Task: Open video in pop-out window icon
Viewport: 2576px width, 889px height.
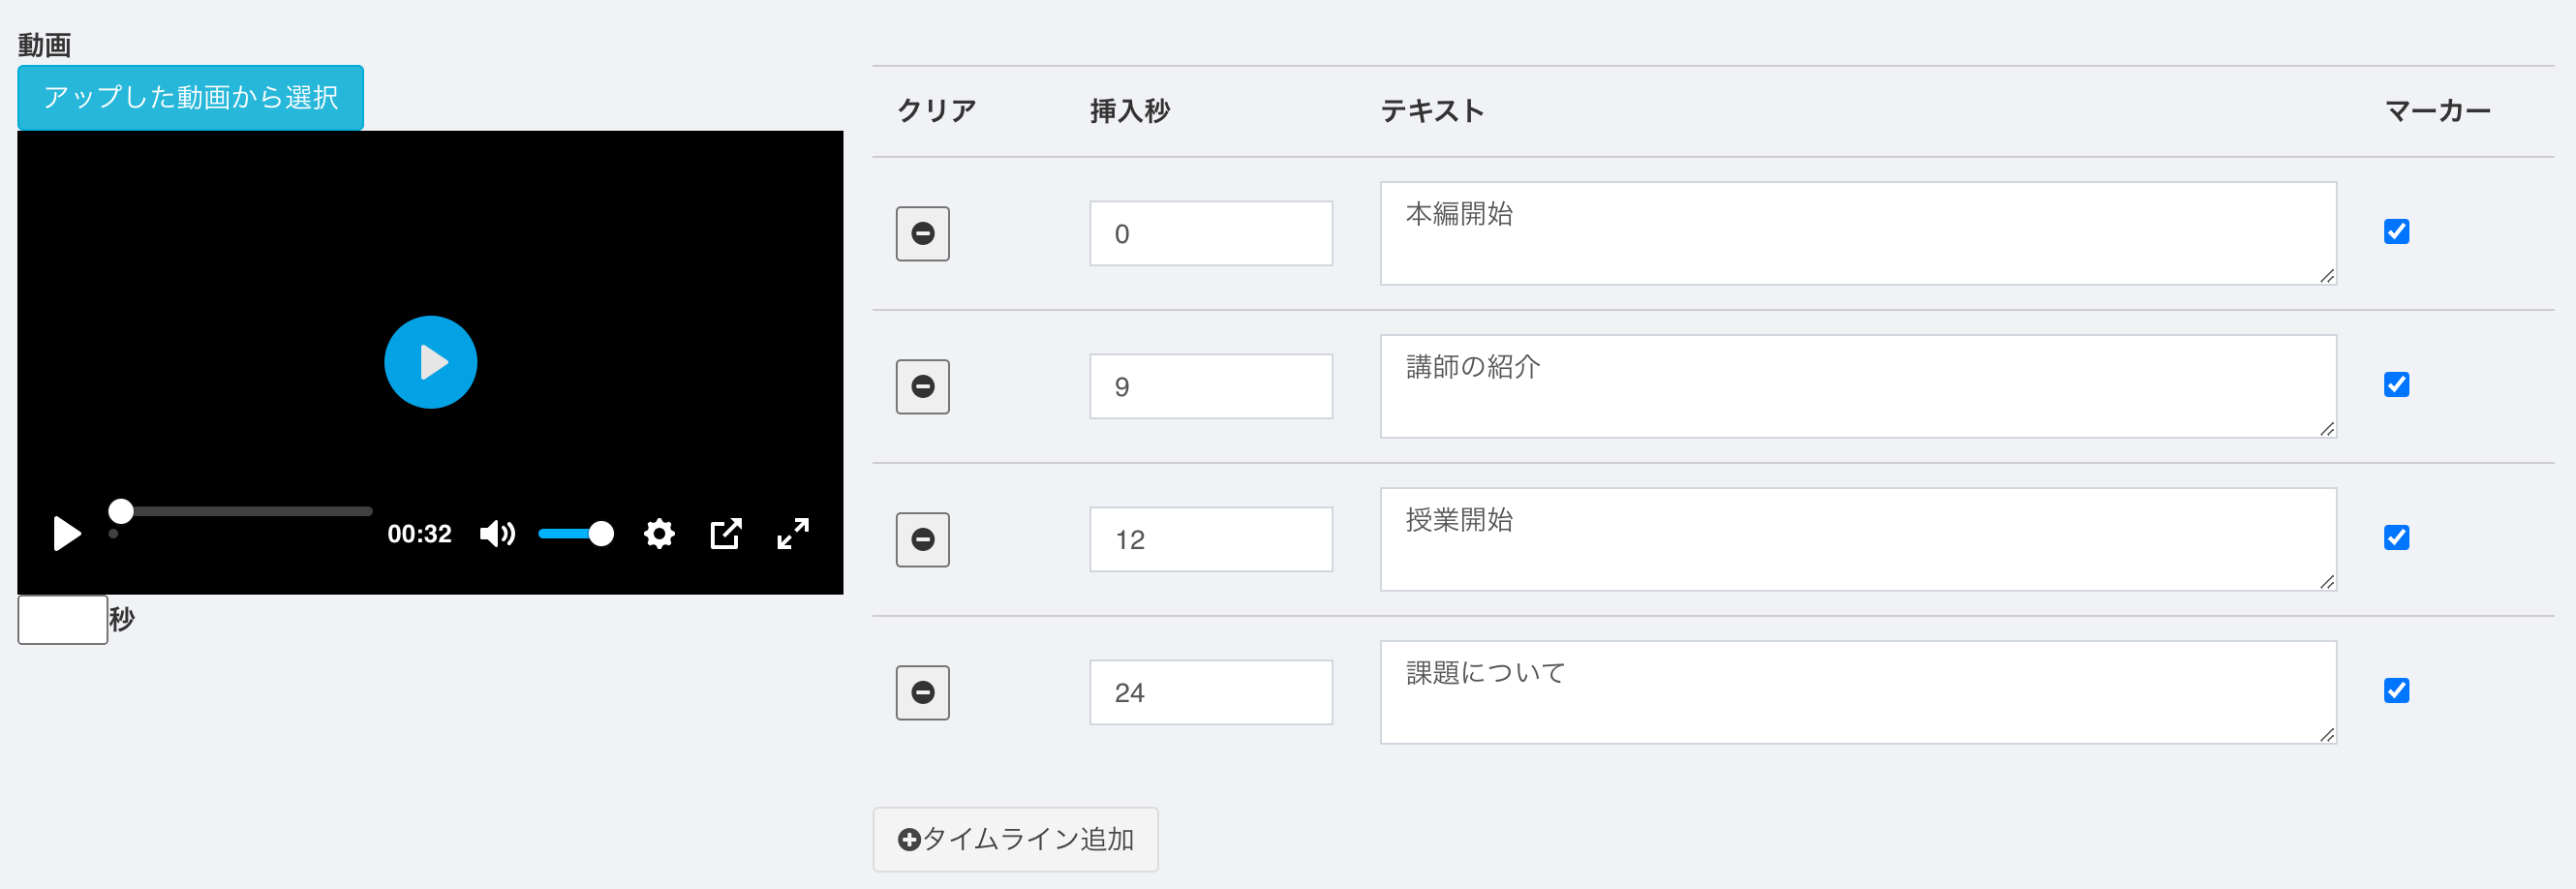Action: click(726, 534)
